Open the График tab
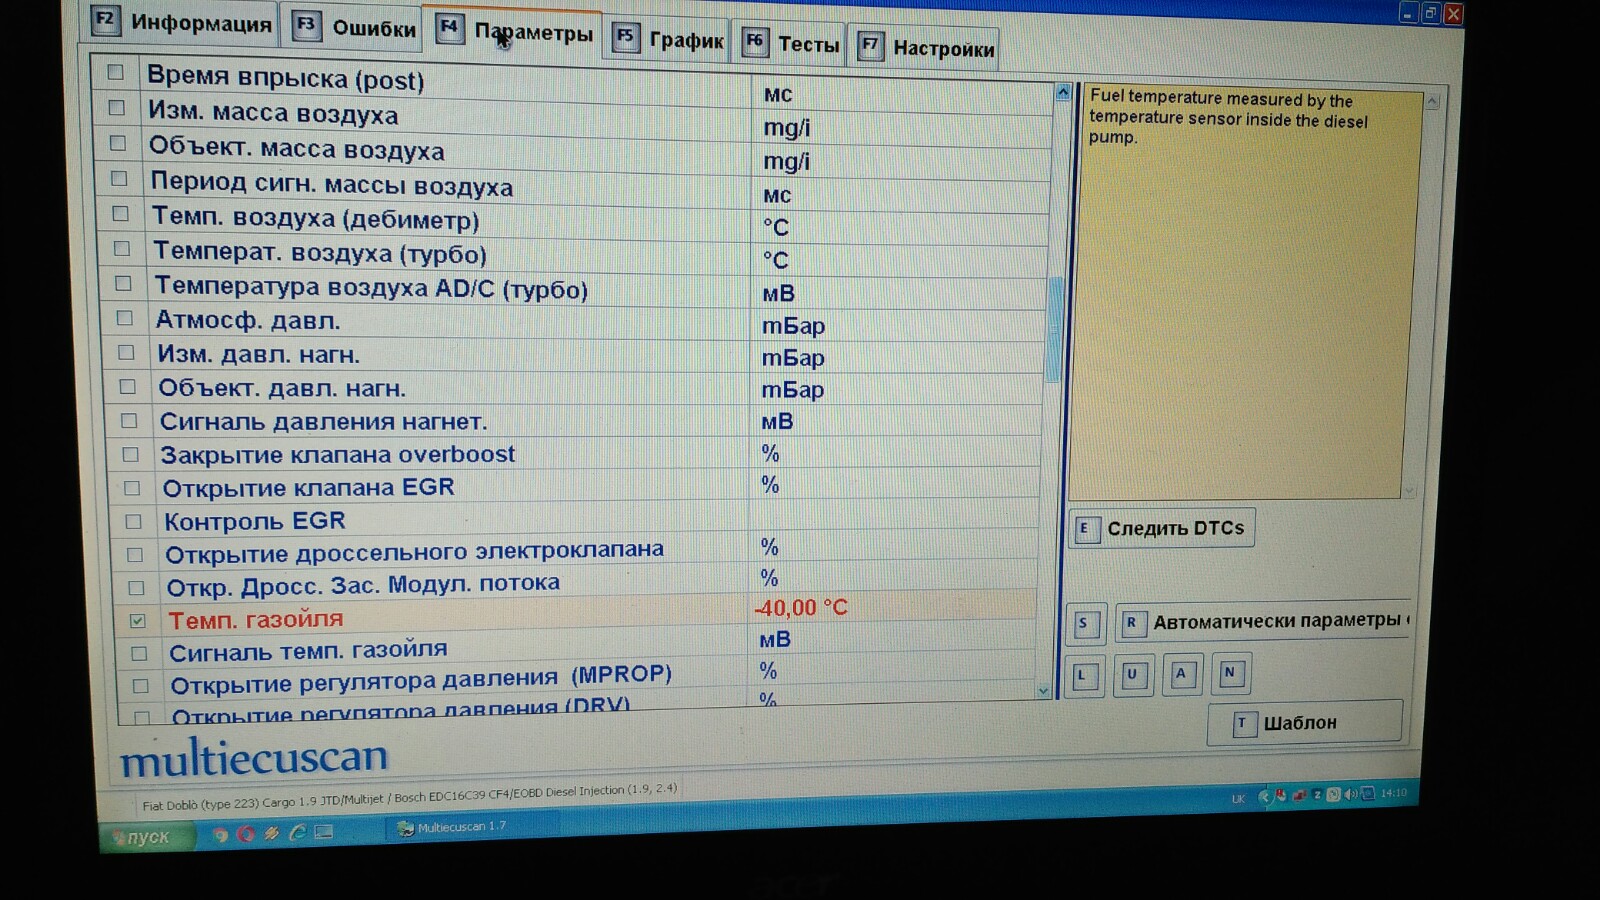1600x900 pixels. coord(669,40)
